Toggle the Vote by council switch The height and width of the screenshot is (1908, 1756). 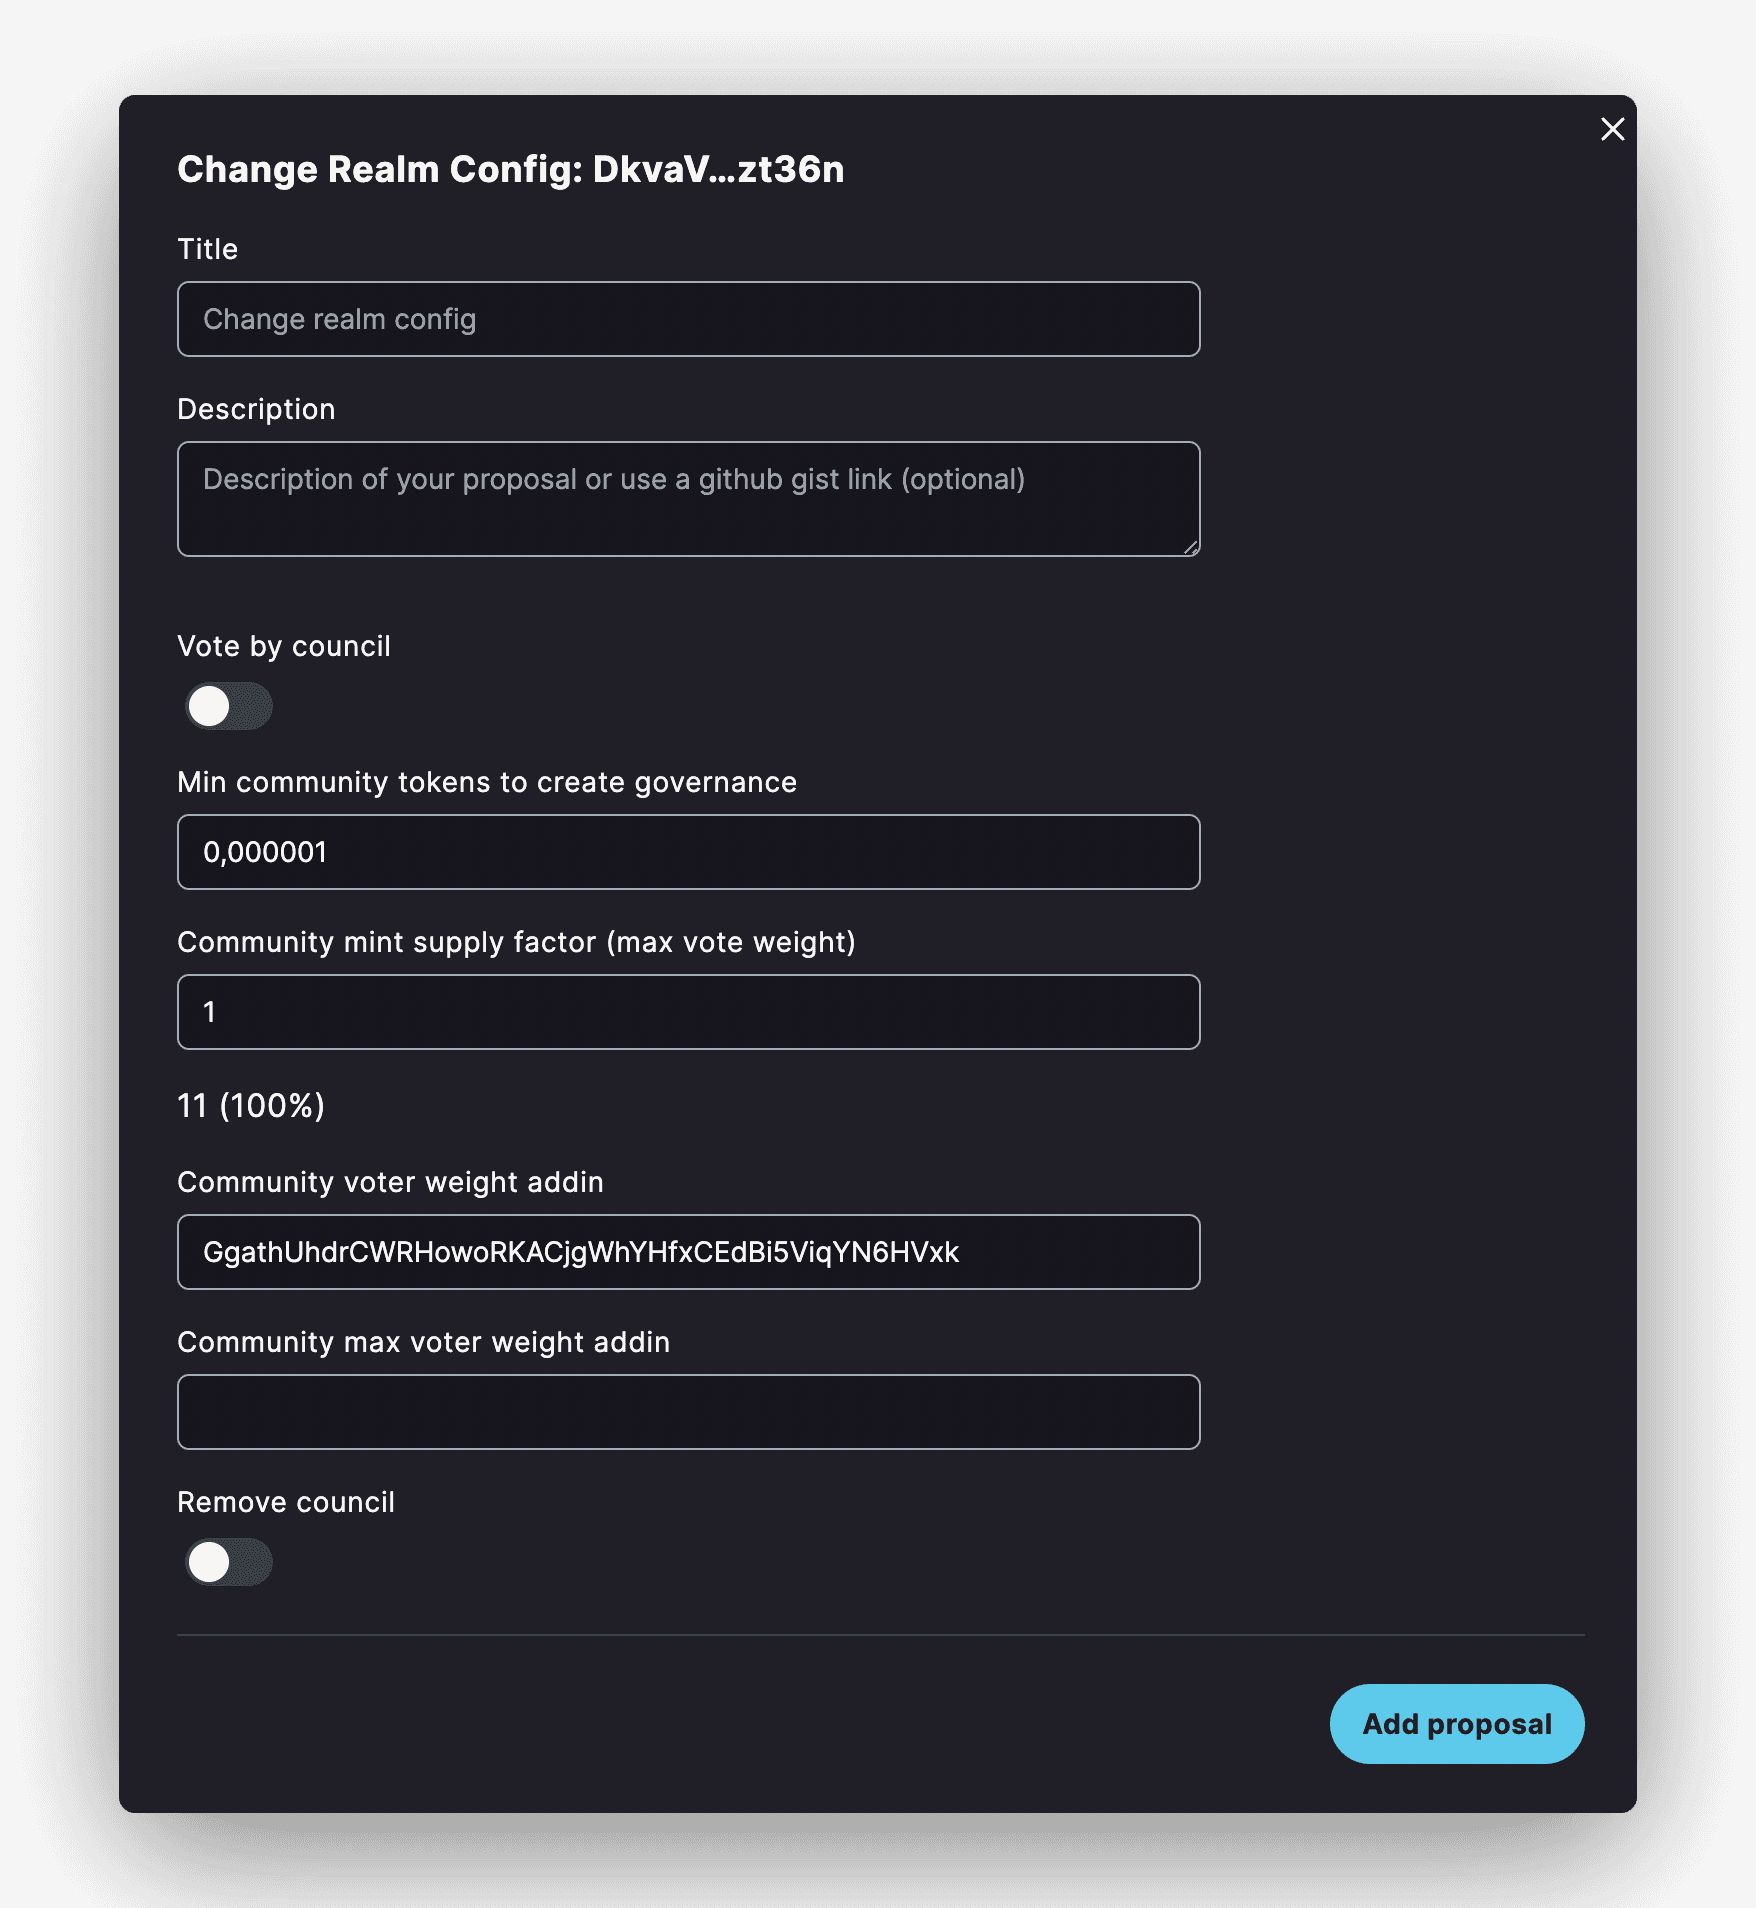[x=229, y=706]
